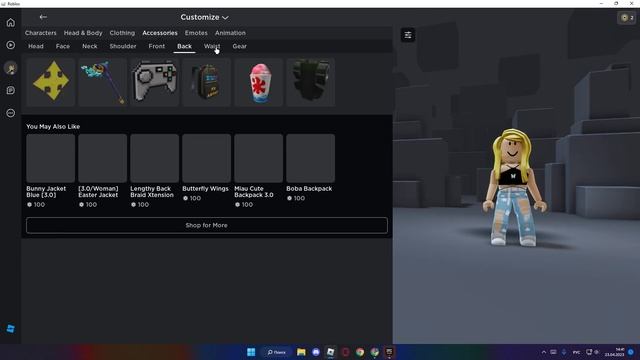Click the [3.0/Woman] Easter Jacket title
Image resolution: width=640 pixels, height=360 pixels.
tap(98, 192)
